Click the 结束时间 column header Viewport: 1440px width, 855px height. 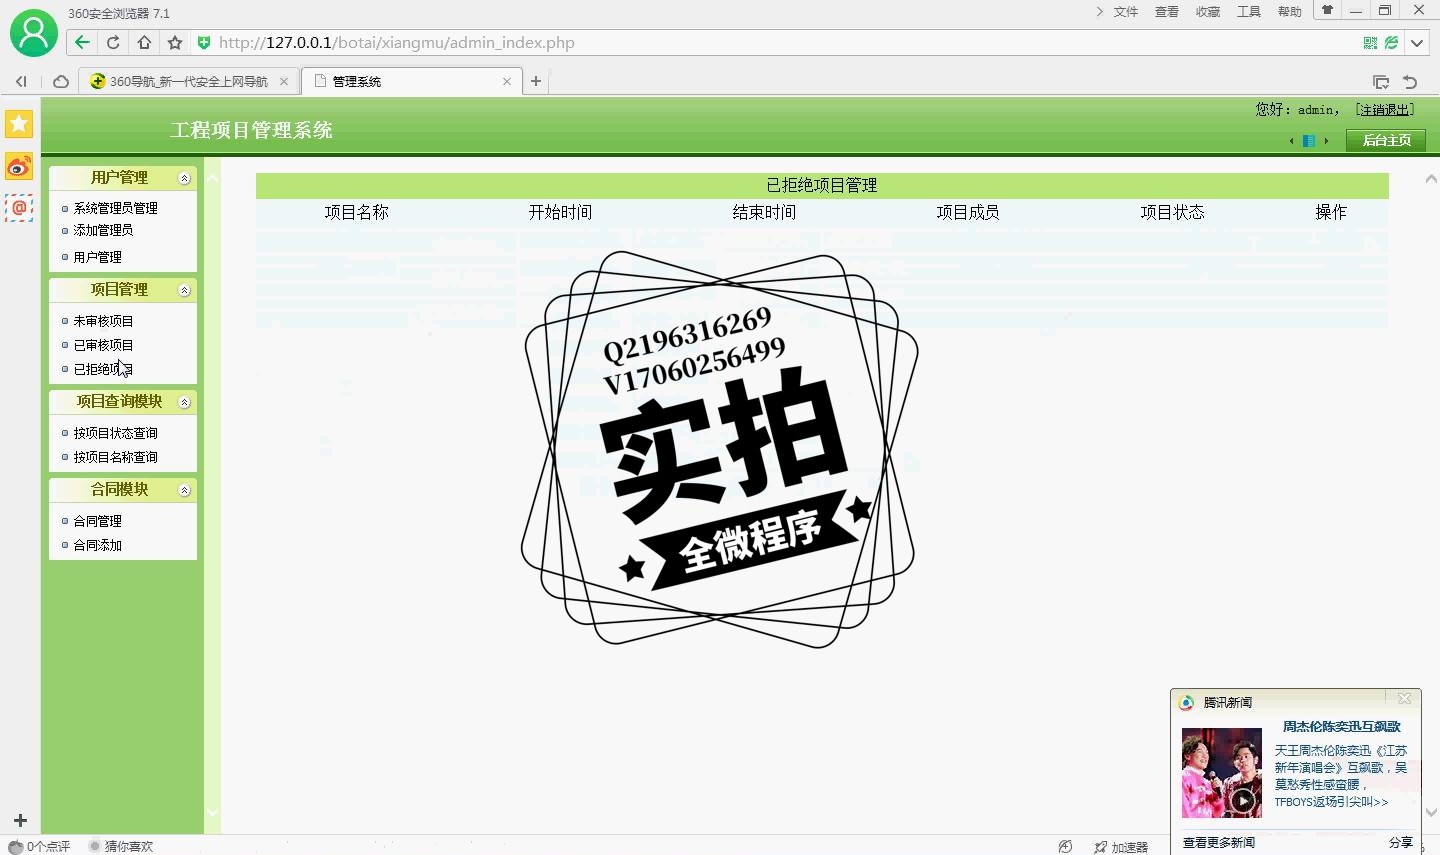click(x=764, y=212)
